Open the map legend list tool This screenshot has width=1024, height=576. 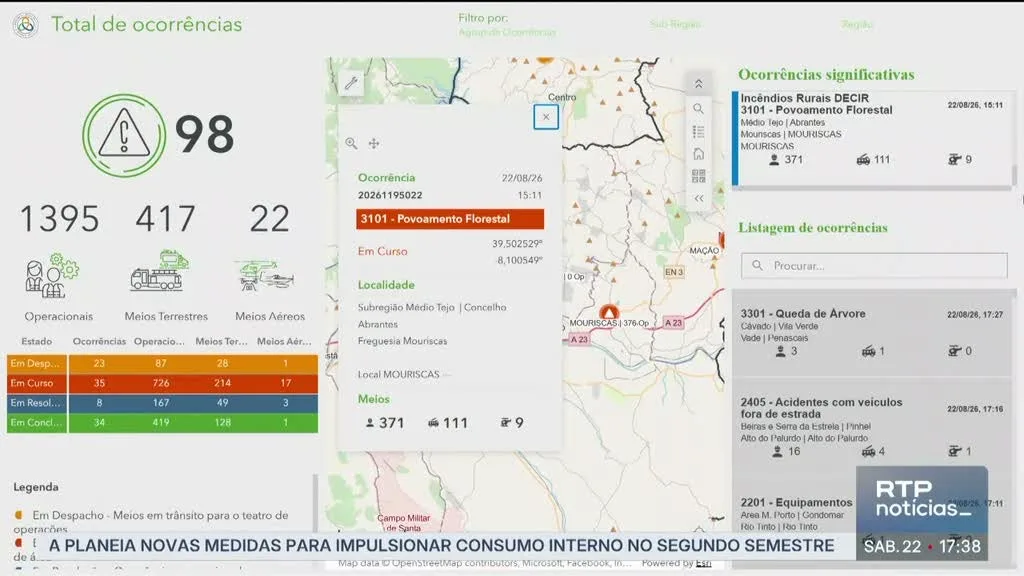coord(698,131)
